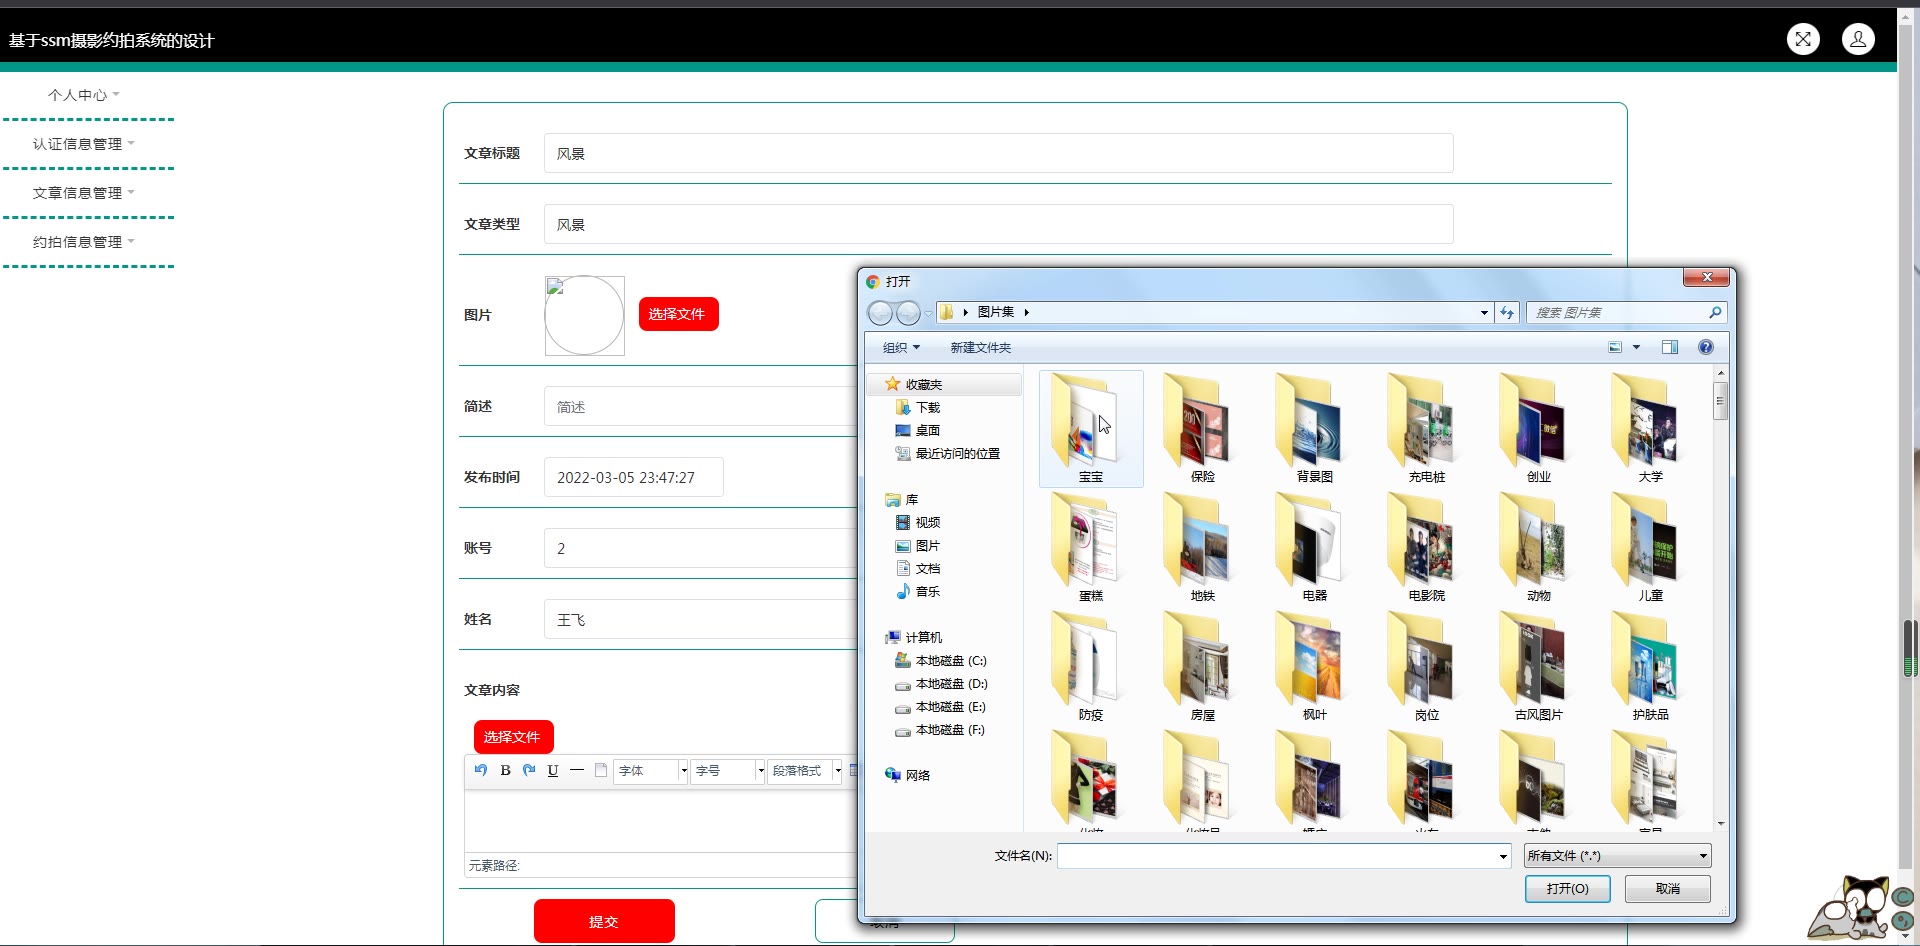Expand the 文章信息管理 sidebar menu

83,193
